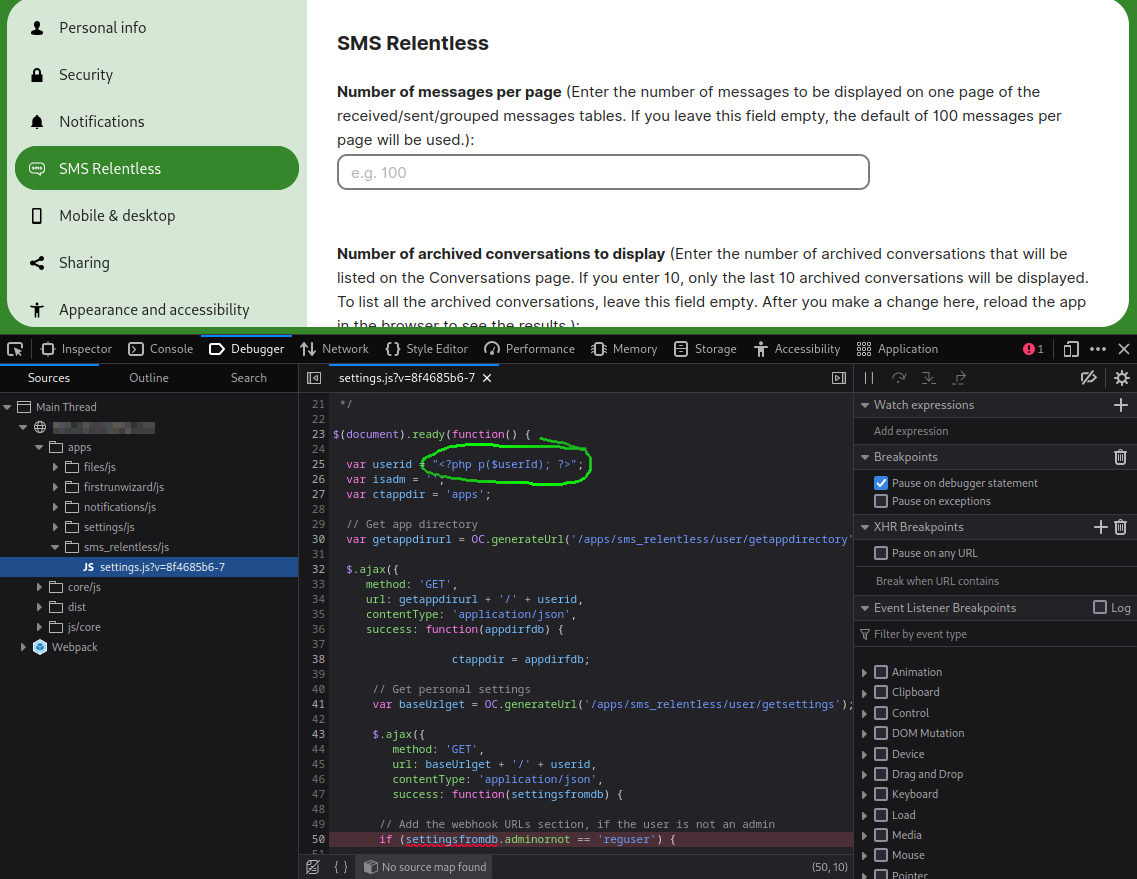
Task: Click the messages per page input field
Action: (x=603, y=172)
